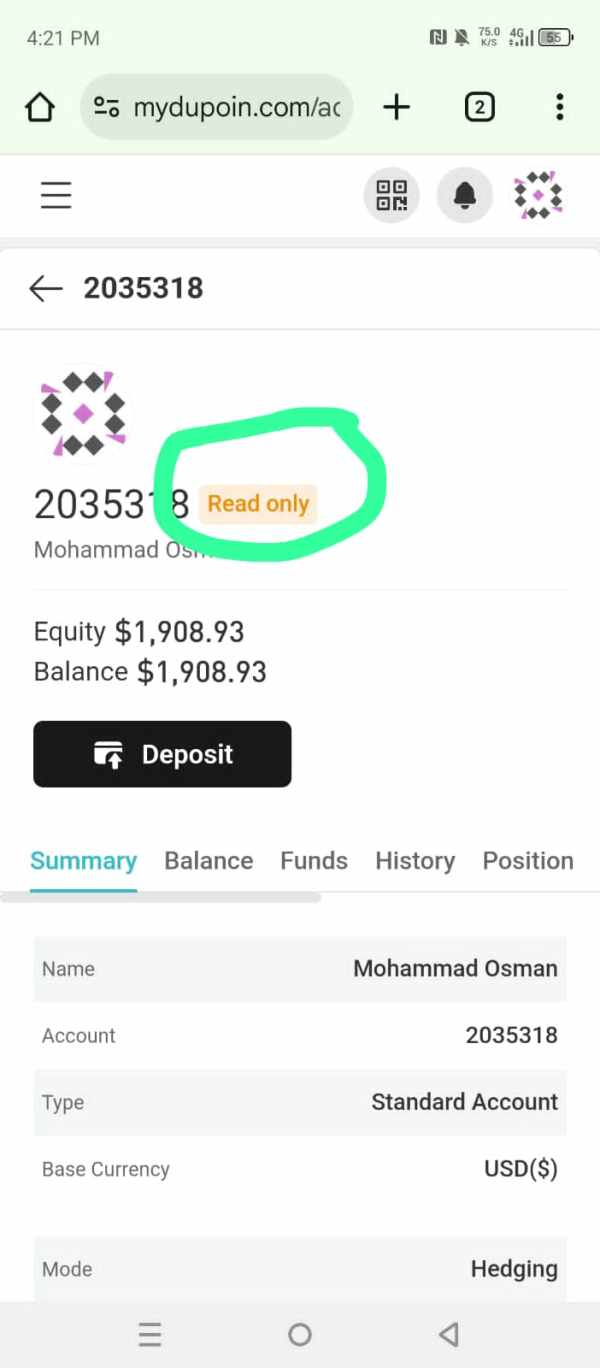Tap the Android back navigation button
The height and width of the screenshot is (1368, 600).
449,1334
